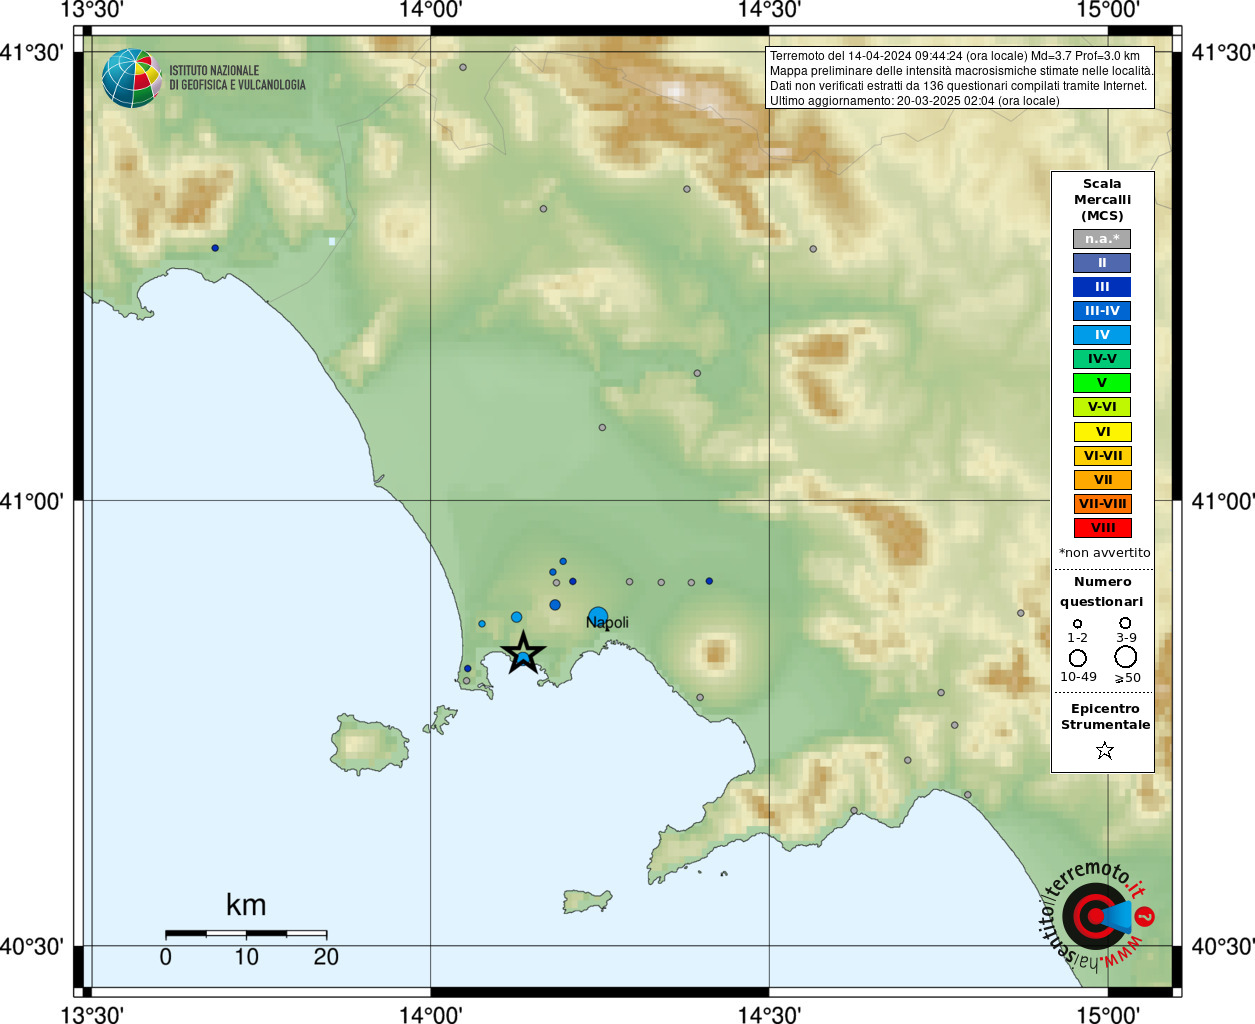Click the 'Numero questionari' legend heading
The width and height of the screenshot is (1255, 1024).
[x=1102, y=592]
